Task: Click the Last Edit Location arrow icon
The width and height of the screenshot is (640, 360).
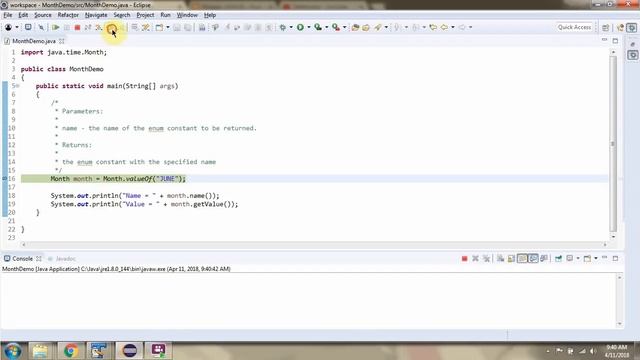Action: click(433, 27)
